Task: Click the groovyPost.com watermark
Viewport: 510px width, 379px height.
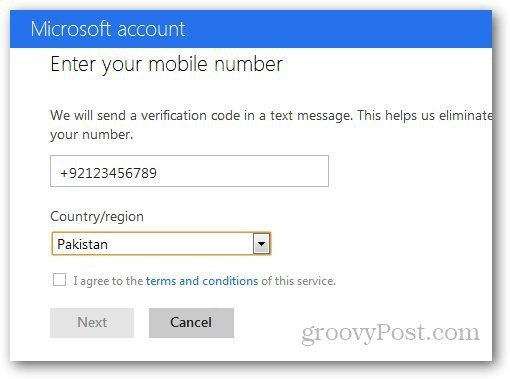Action: pos(390,333)
